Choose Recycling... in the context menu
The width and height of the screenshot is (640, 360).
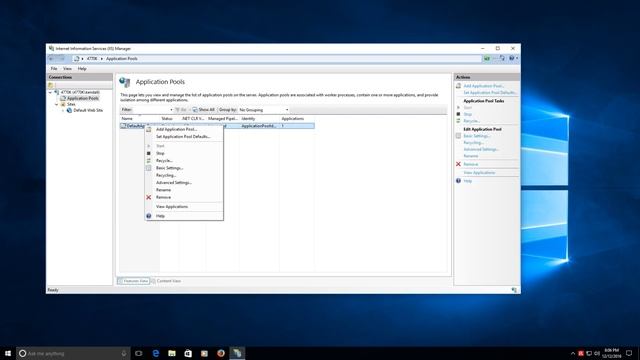coord(166,176)
